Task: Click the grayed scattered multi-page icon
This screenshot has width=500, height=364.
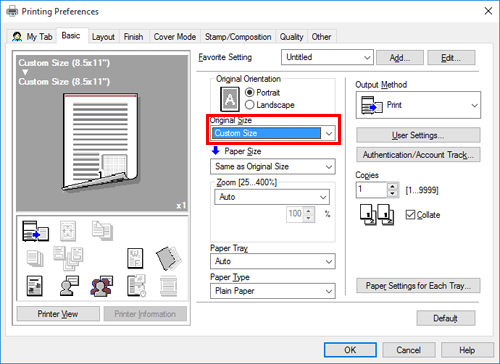Action: tap(68, 258)
